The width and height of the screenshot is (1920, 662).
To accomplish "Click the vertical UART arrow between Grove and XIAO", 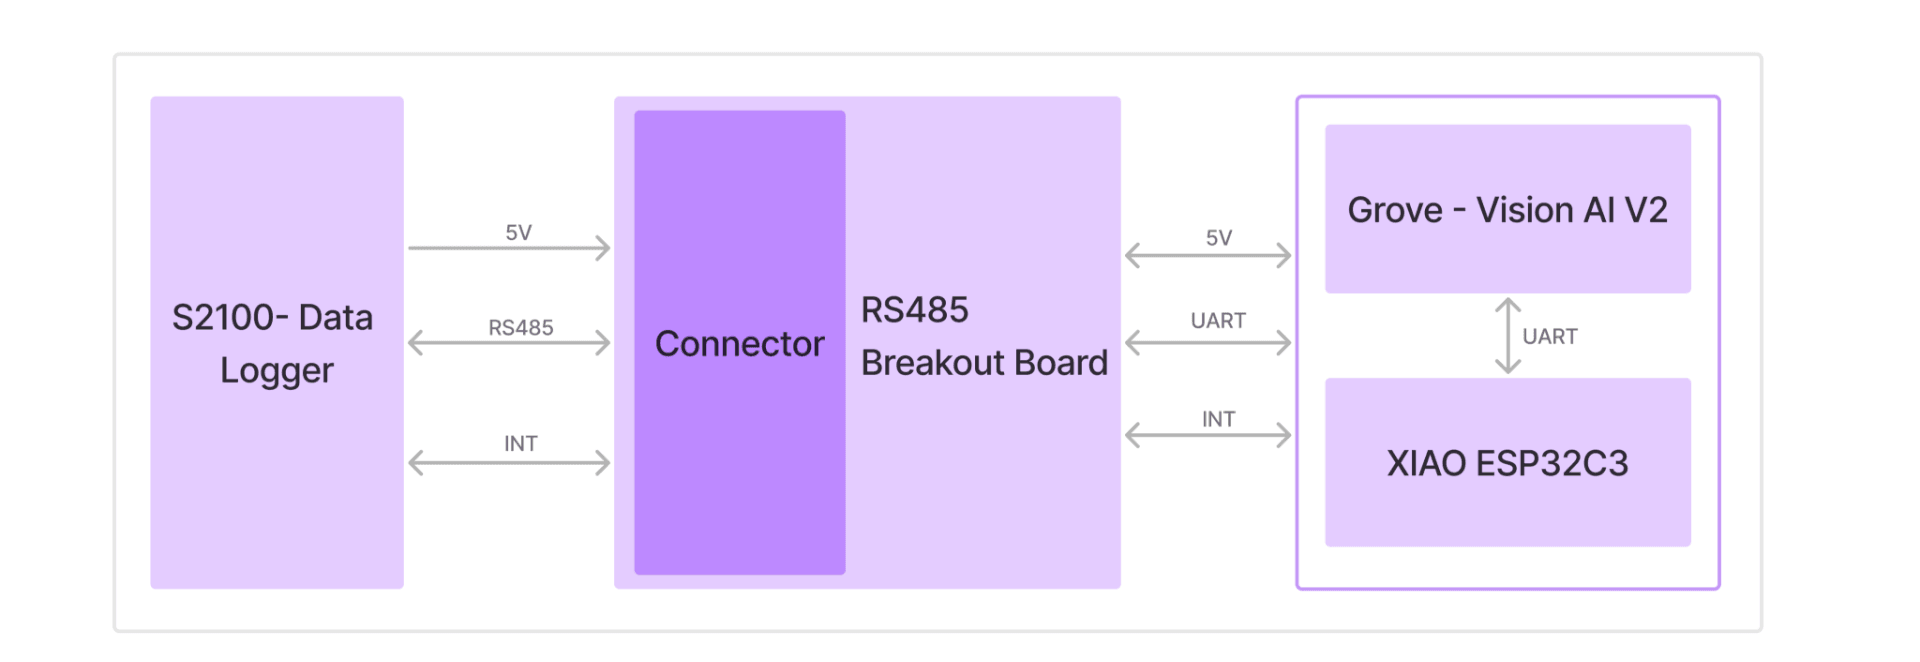I will 1507,336.
